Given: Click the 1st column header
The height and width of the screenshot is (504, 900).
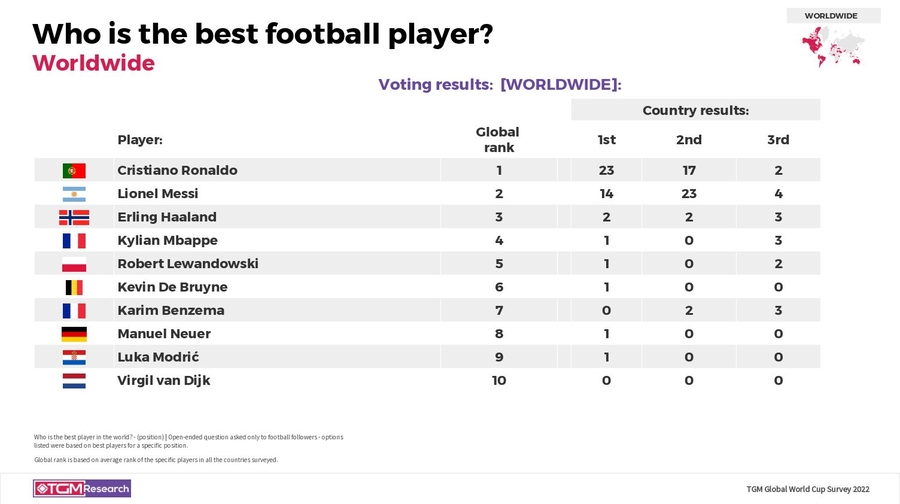Looking at the screenshot, I should pyautogui.click(x=606, y=140).
